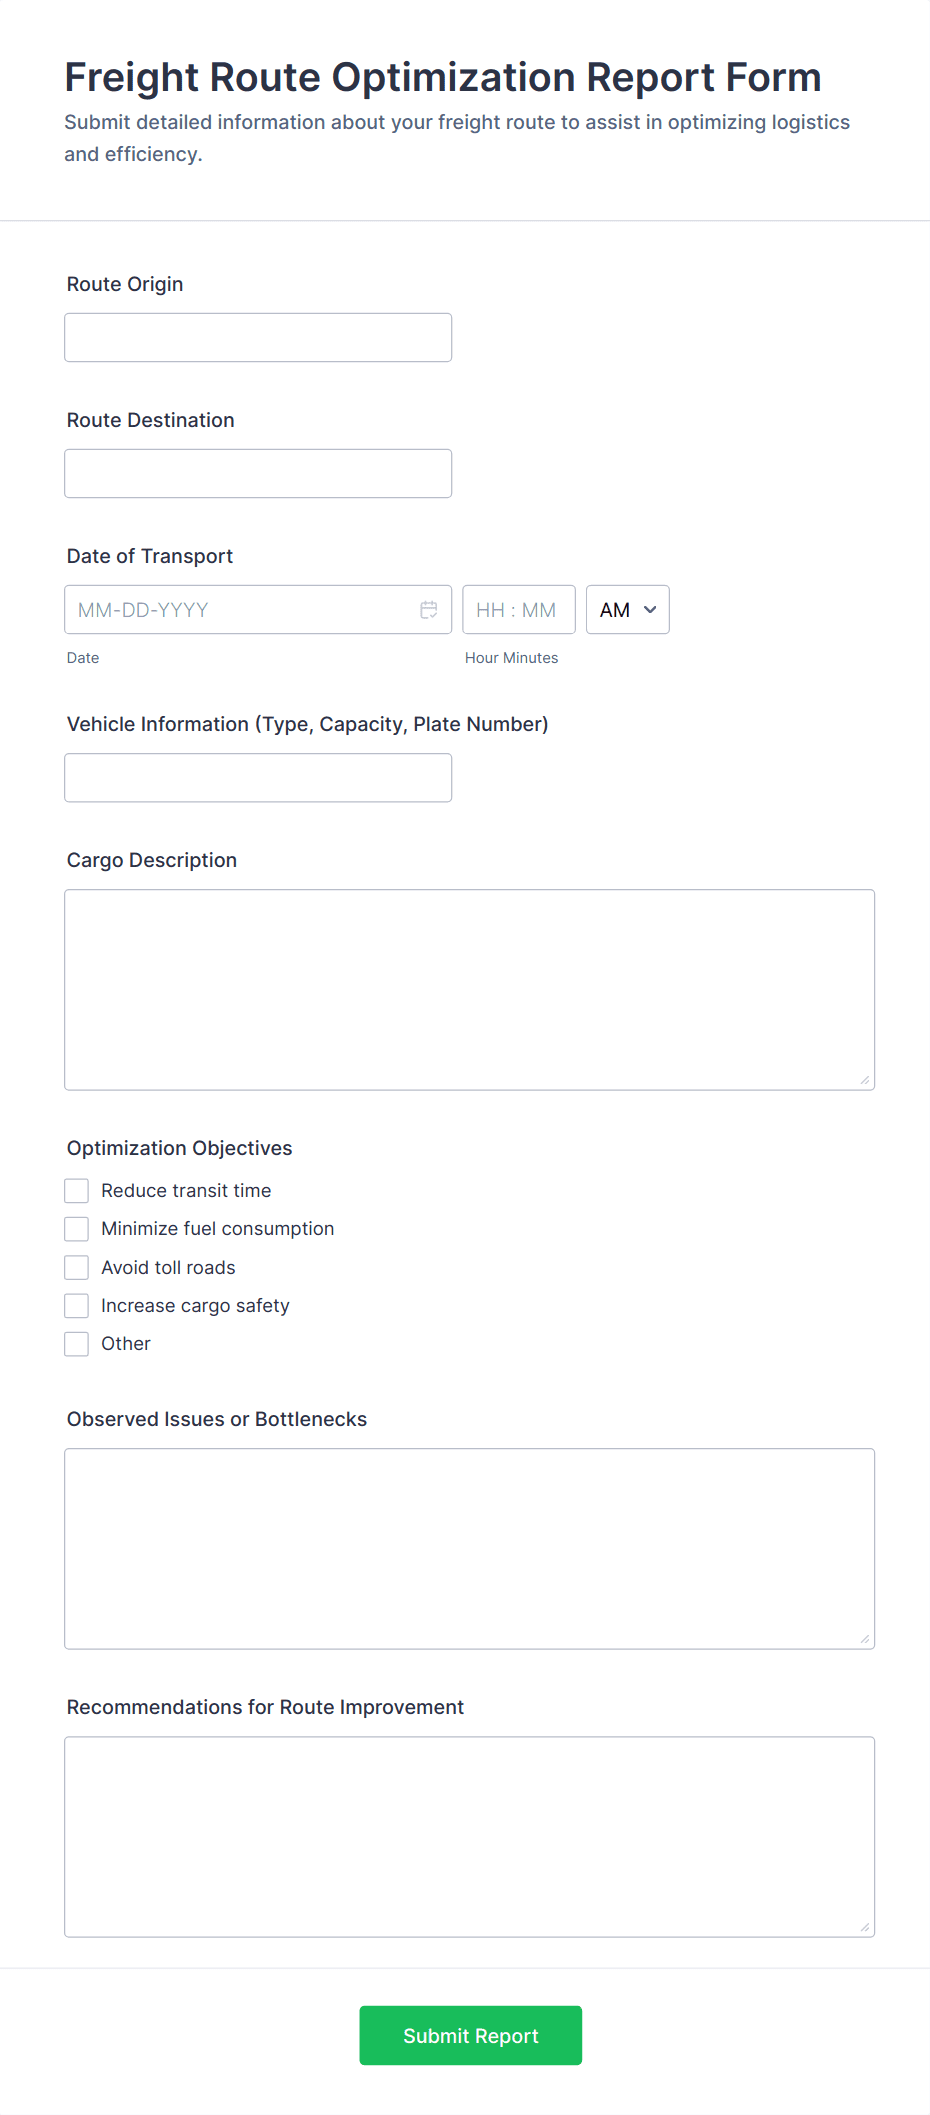Open the calendar picker icon
The image size is (930, 2115).
(429, 610)
